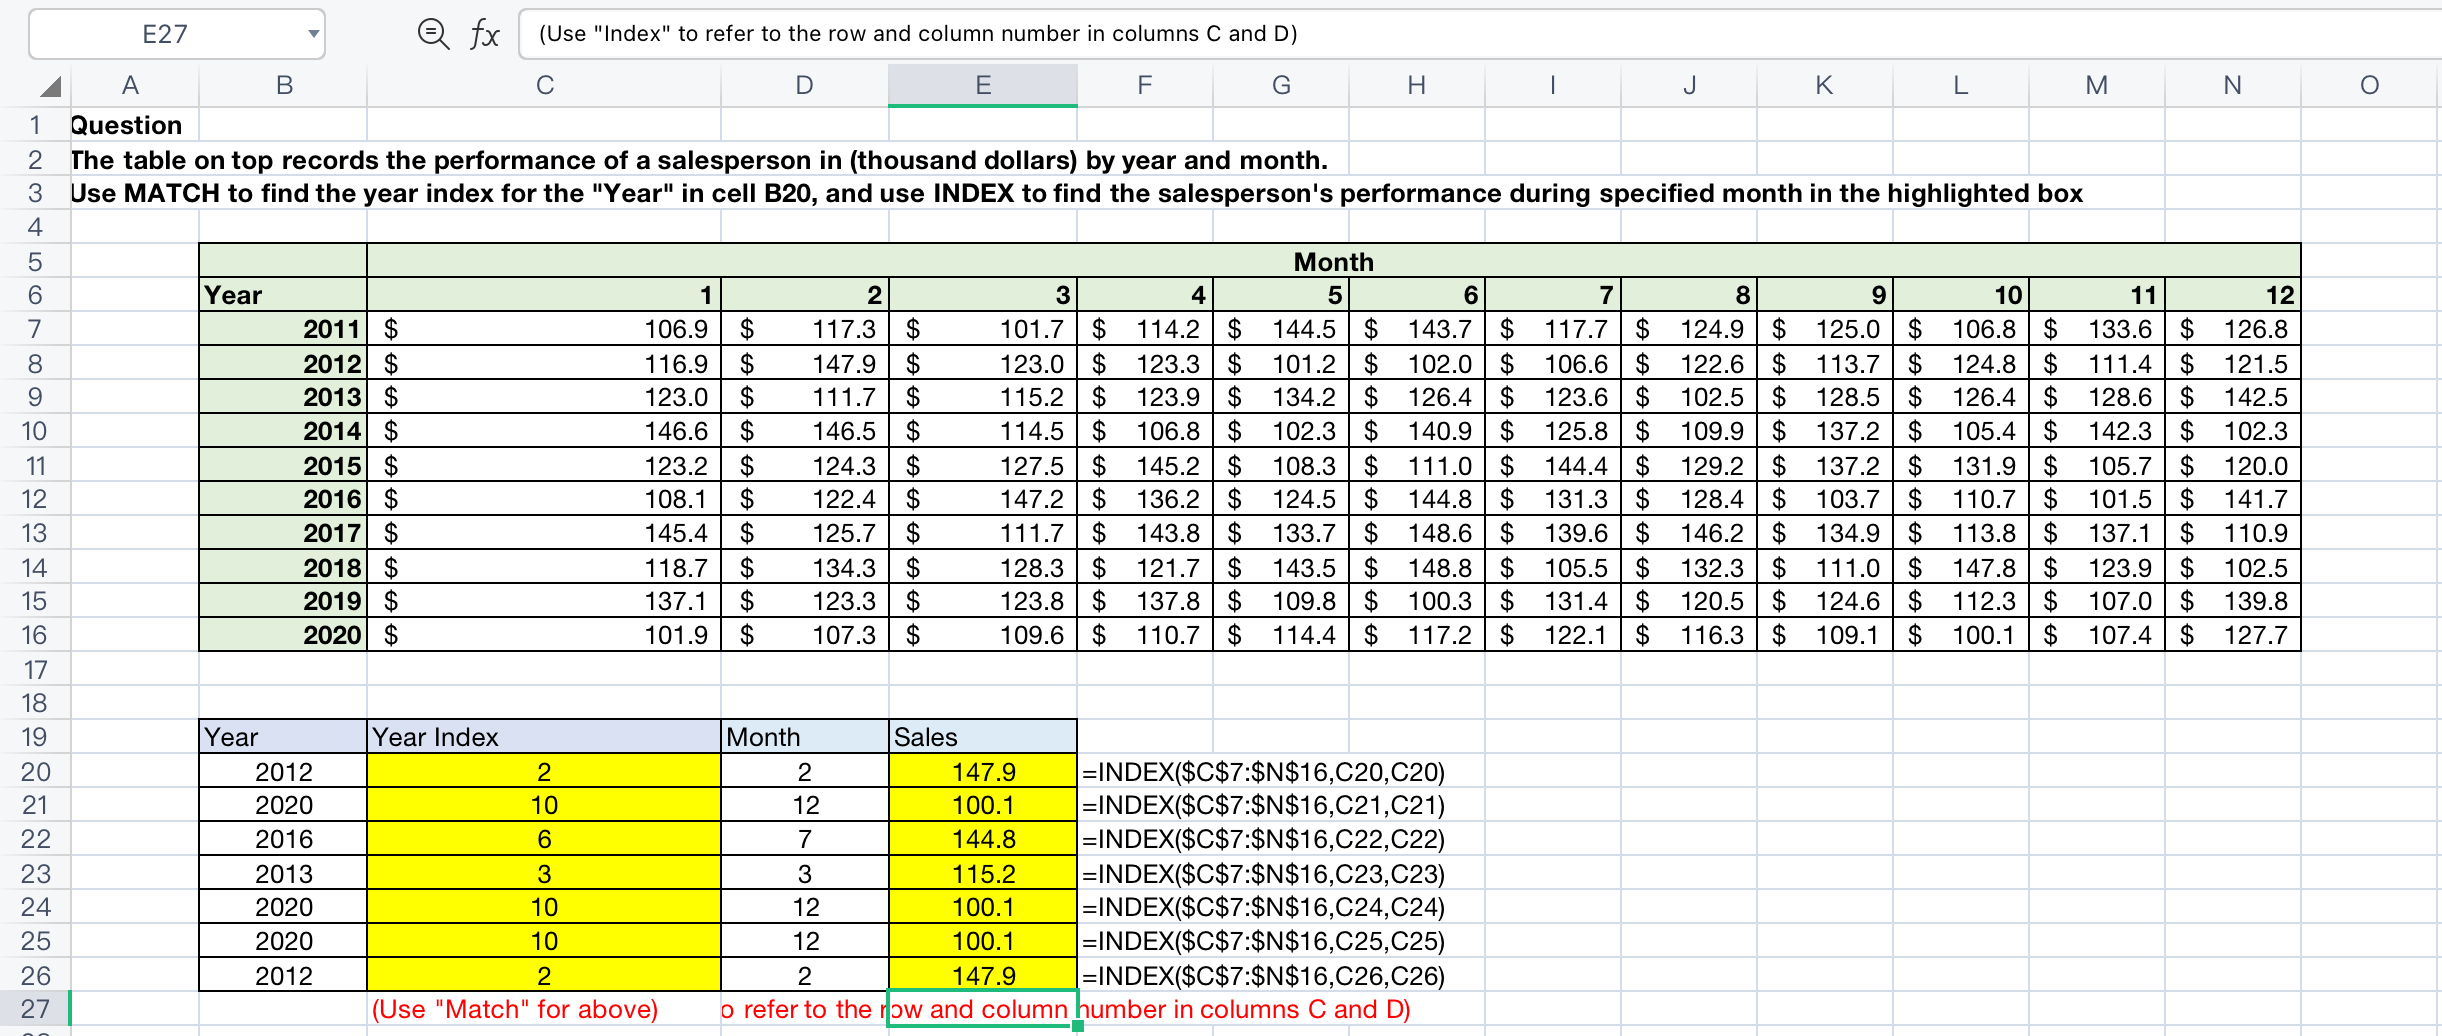This screenshot has height=1036, width=2442.
Task: Click the "Month" header in row 19
Action: (x=805, y=737)
